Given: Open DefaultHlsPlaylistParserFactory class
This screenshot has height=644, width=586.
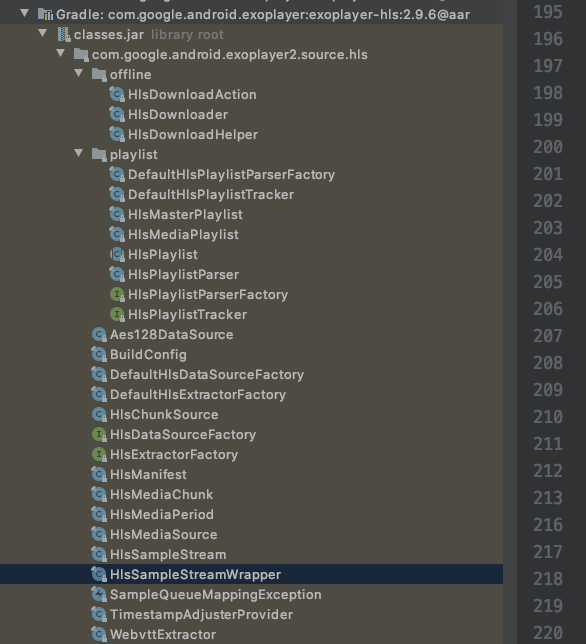Looking at the screenshot, I should click(x=231, y=175).
